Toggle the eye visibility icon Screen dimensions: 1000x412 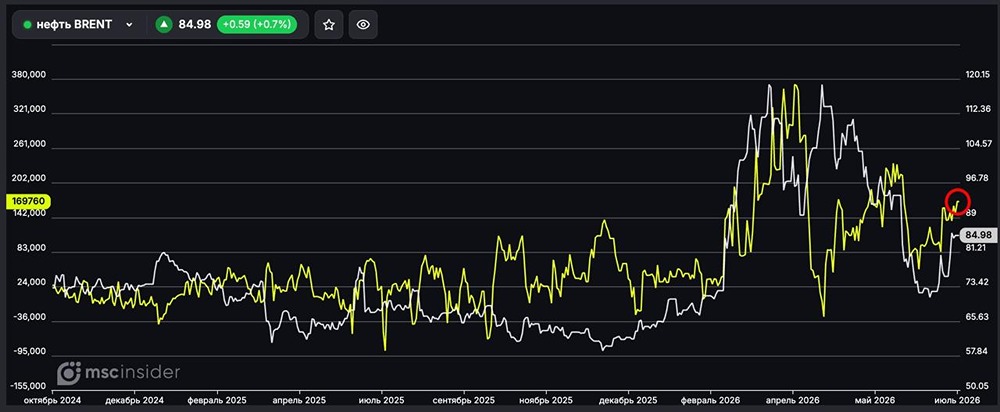tap(363, 25)
